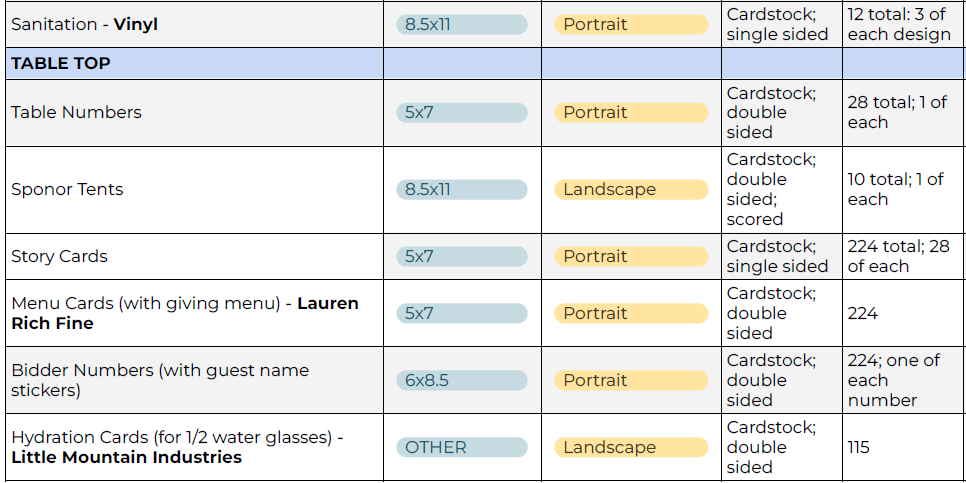Viewport: 966px width, 483px height.
Task: Open the 8.5x11 size dropdown for Sanitation row
Action: click(461, 24)
